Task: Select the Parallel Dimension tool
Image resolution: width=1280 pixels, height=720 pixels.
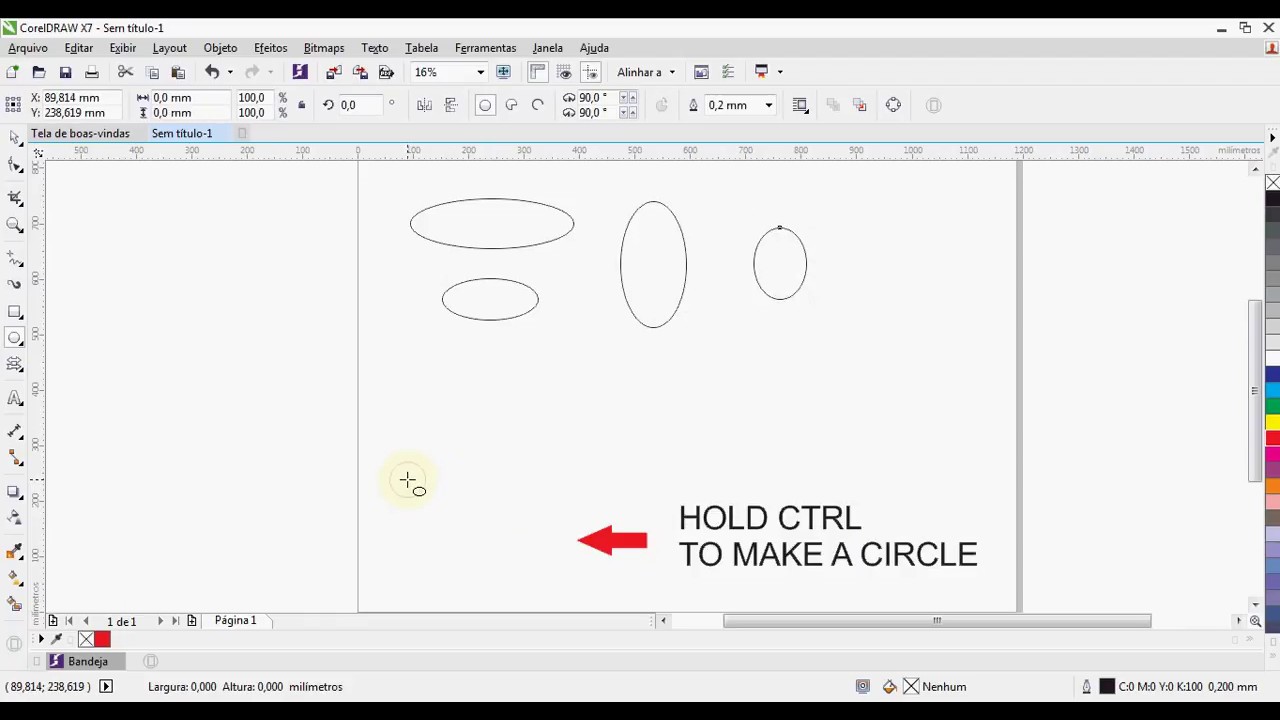Action: (14, 431)
